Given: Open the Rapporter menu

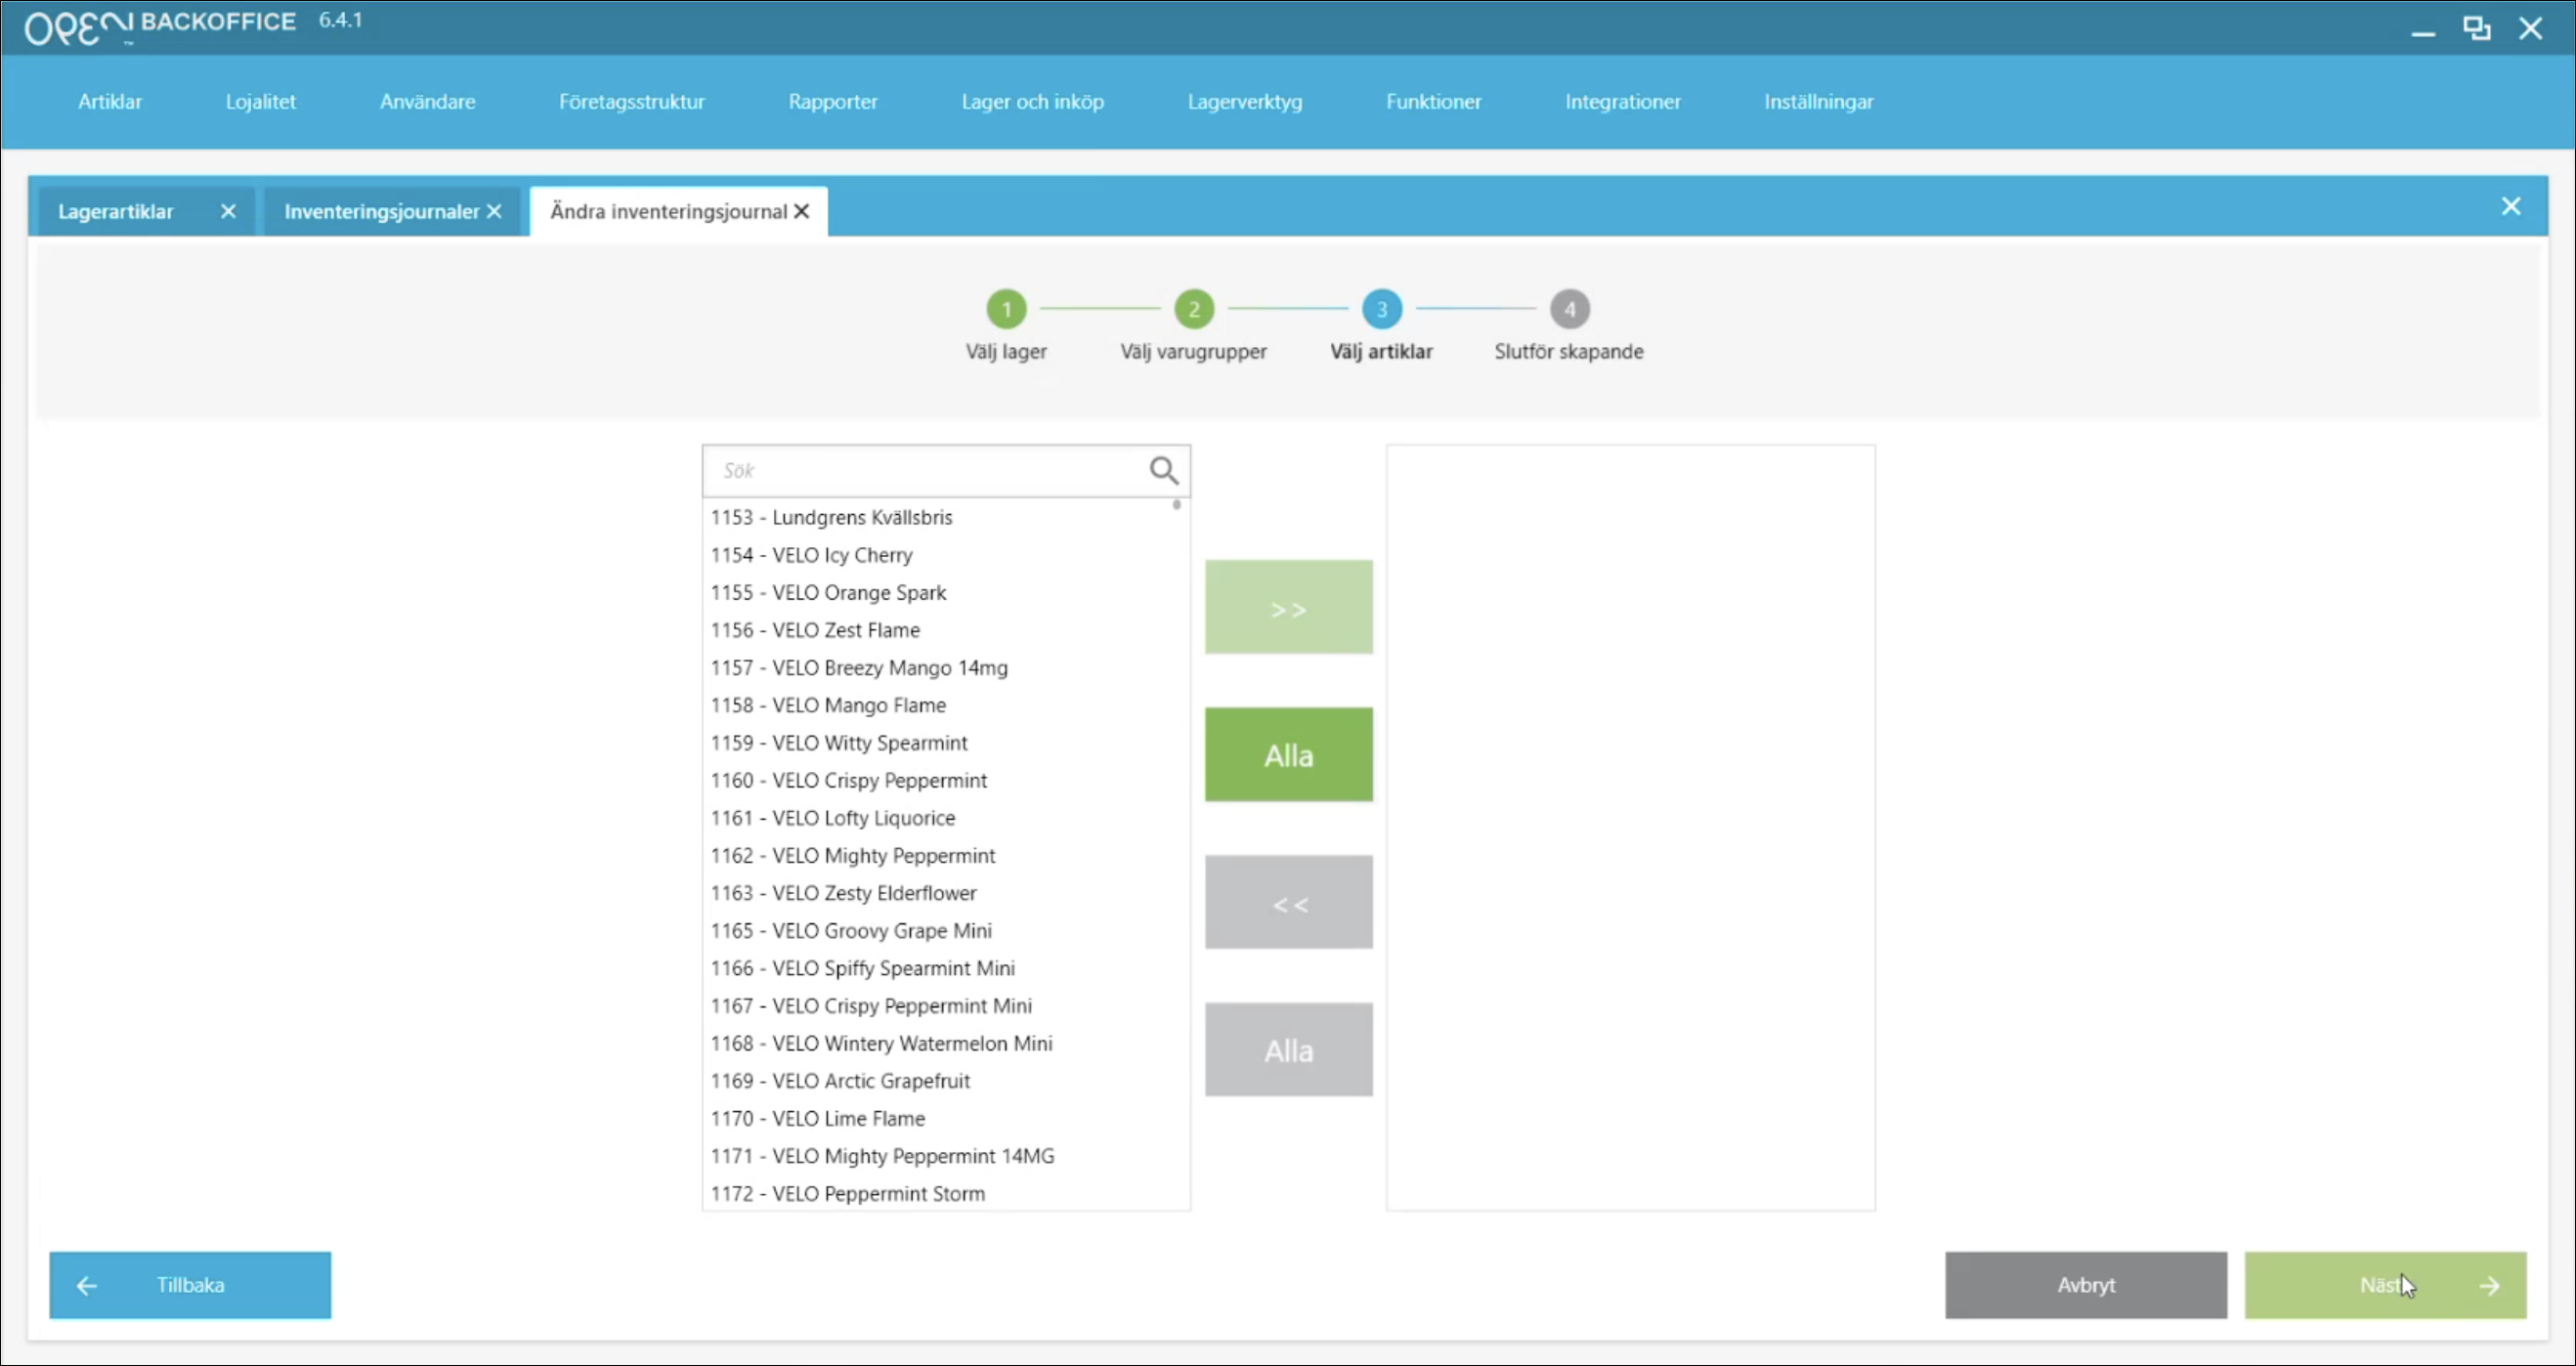Looking at the screenshot, I should 832,101.
